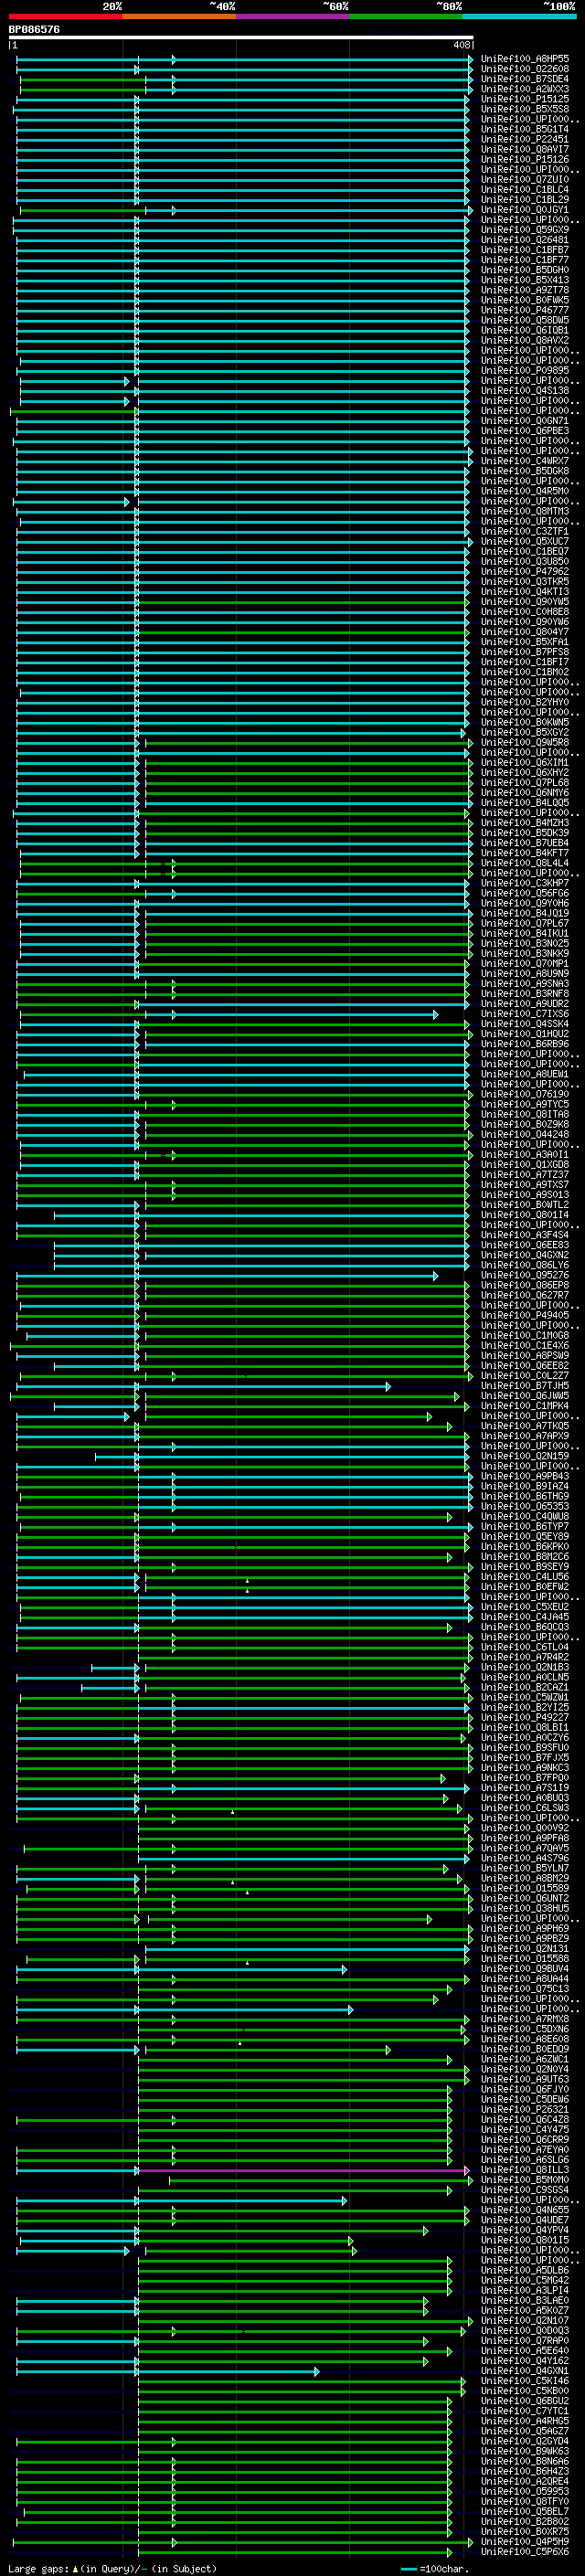The width and height of the screenshot is (585, 2576).
Task: Select hit label UniRef100_Q4SSK4
Action: pyautogui.click(x=525, y=1023)
